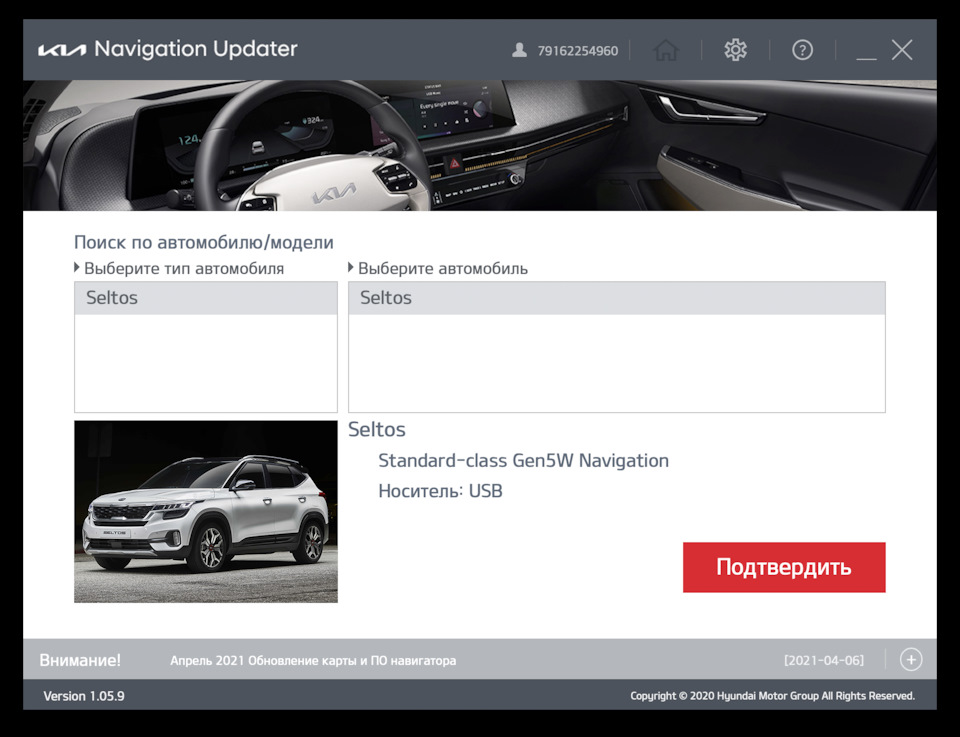This screenshot has width=960, height=737.
Task: Open the April 2021 map update notice
Action: coord(313,660)
